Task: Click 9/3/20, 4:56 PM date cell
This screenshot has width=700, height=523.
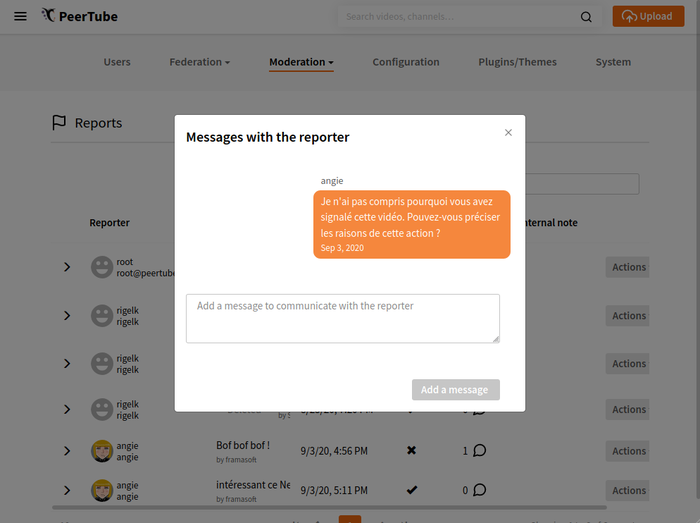Action: click(334, 451)
